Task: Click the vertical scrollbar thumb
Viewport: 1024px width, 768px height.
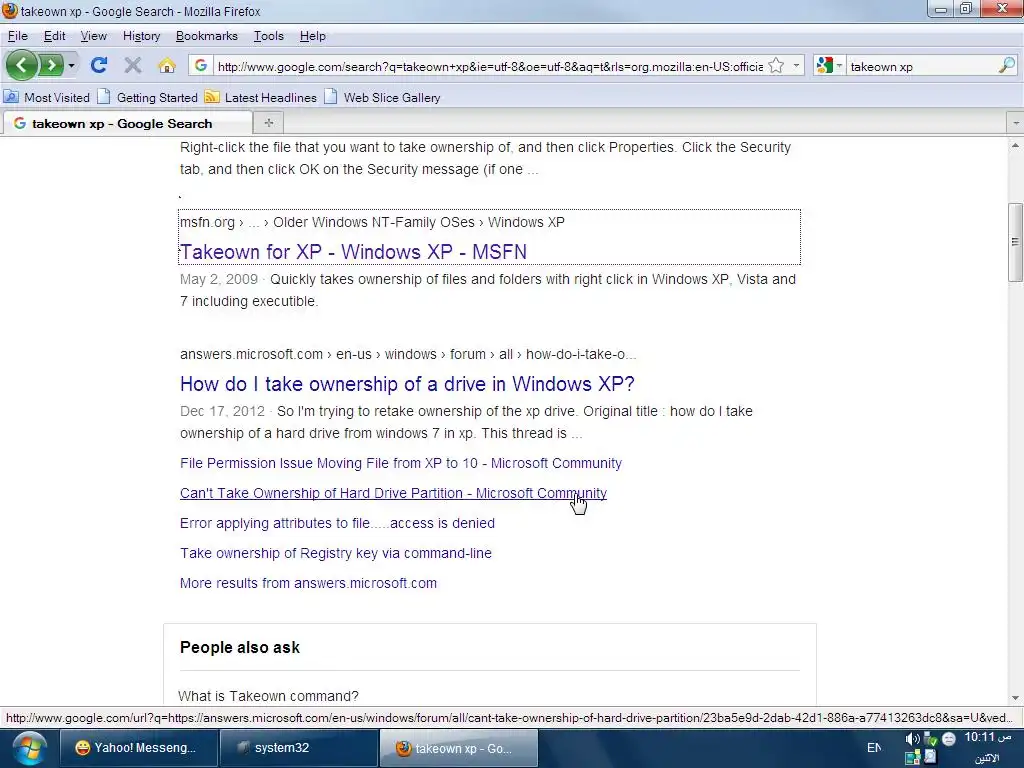Action: (x=1015, y=242)
